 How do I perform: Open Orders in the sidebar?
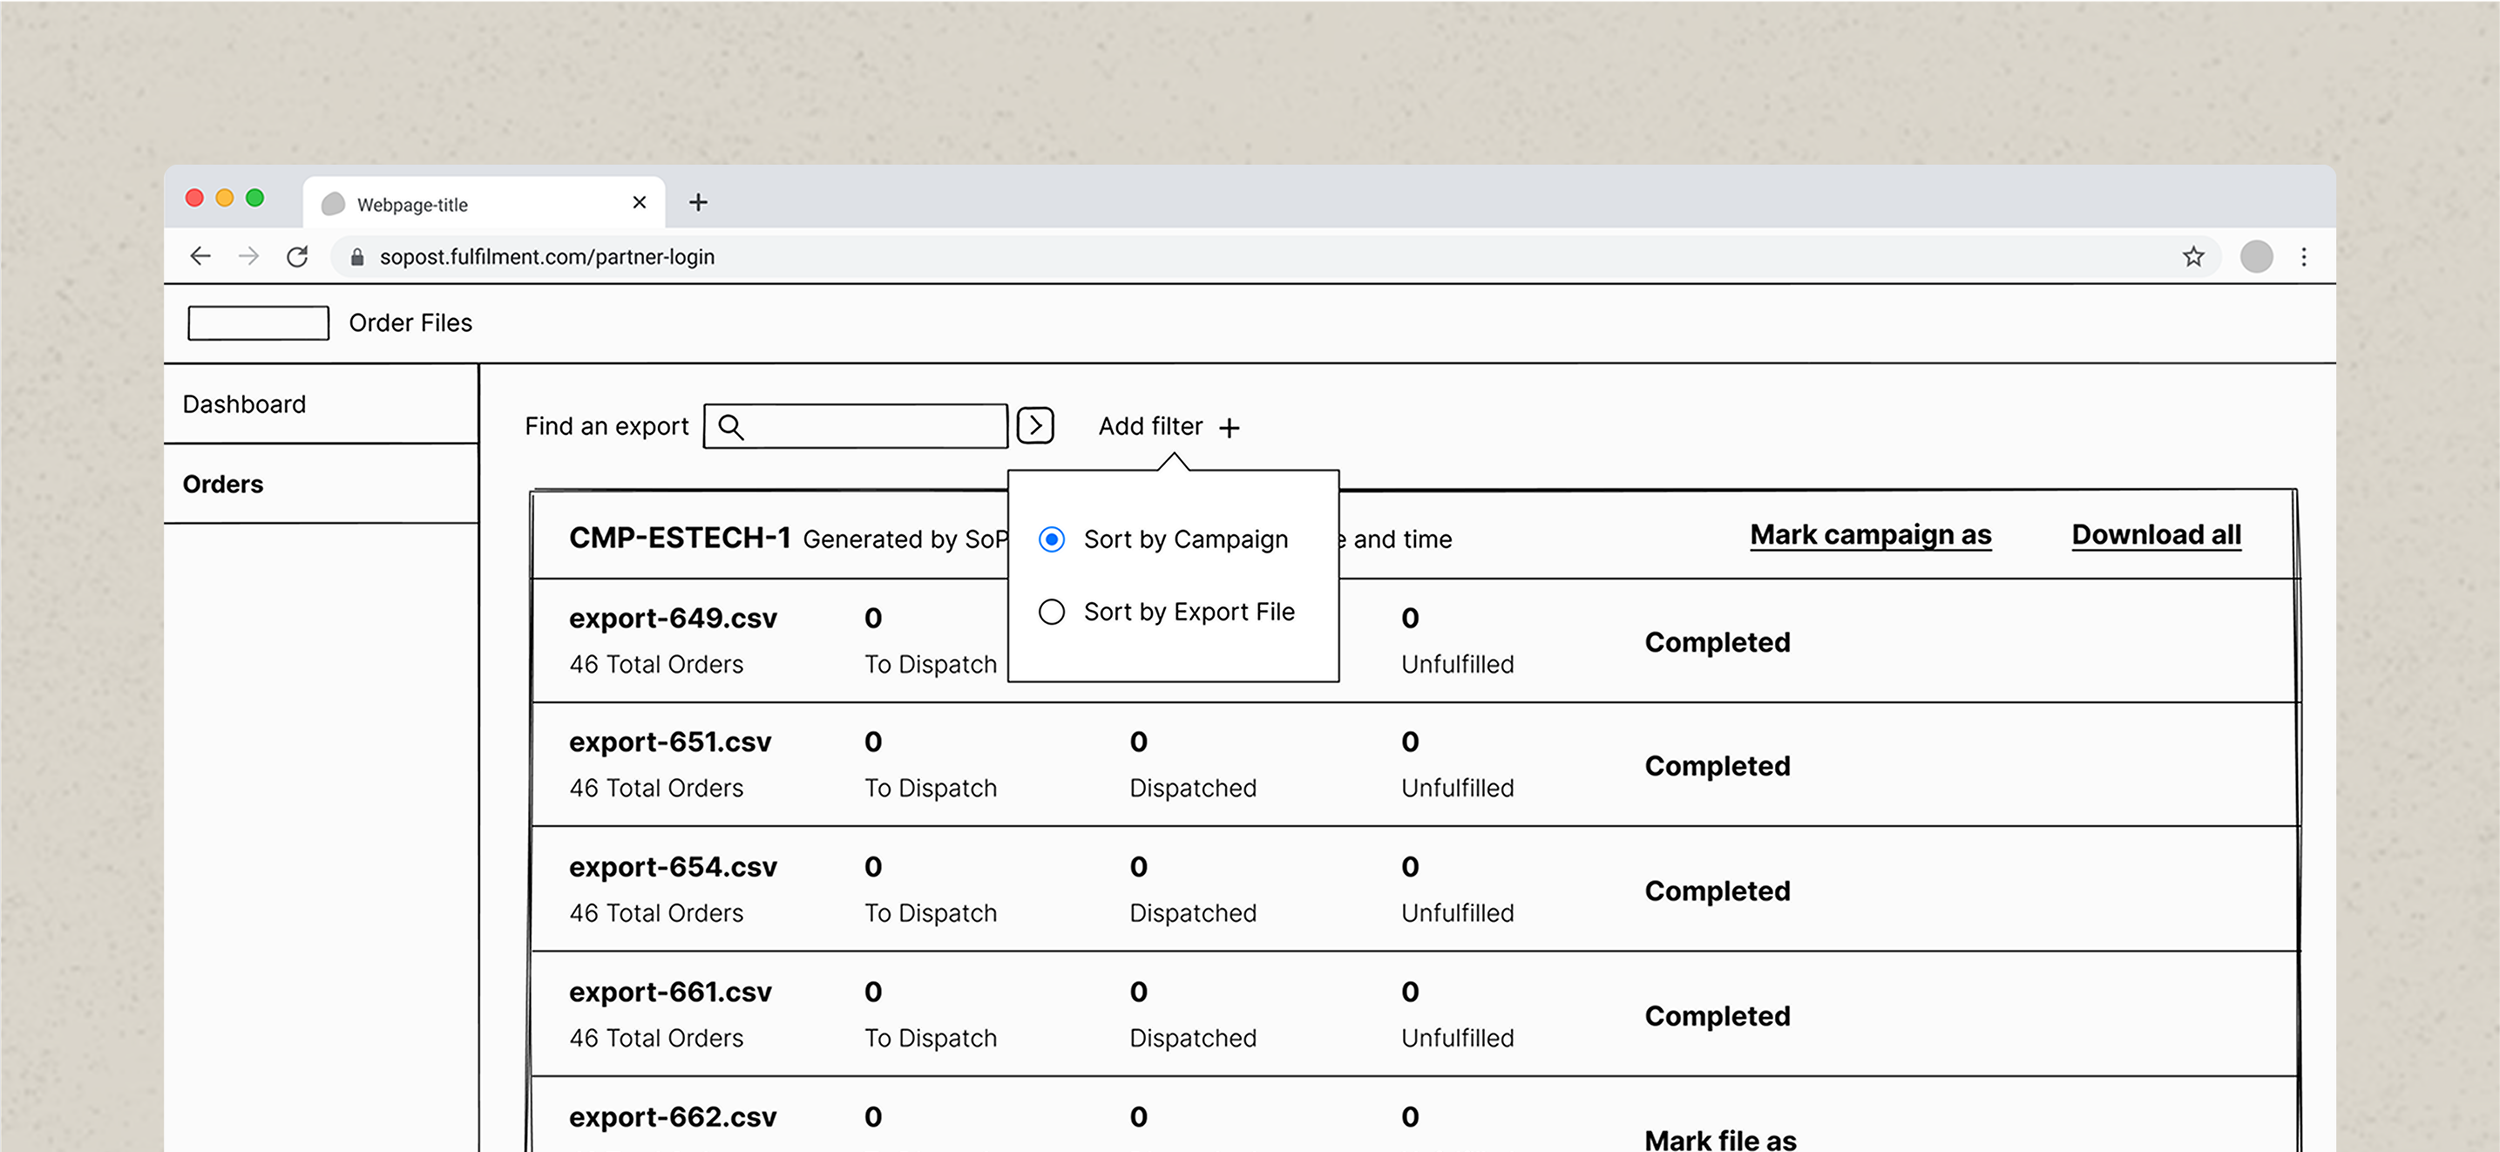[223, 484]
